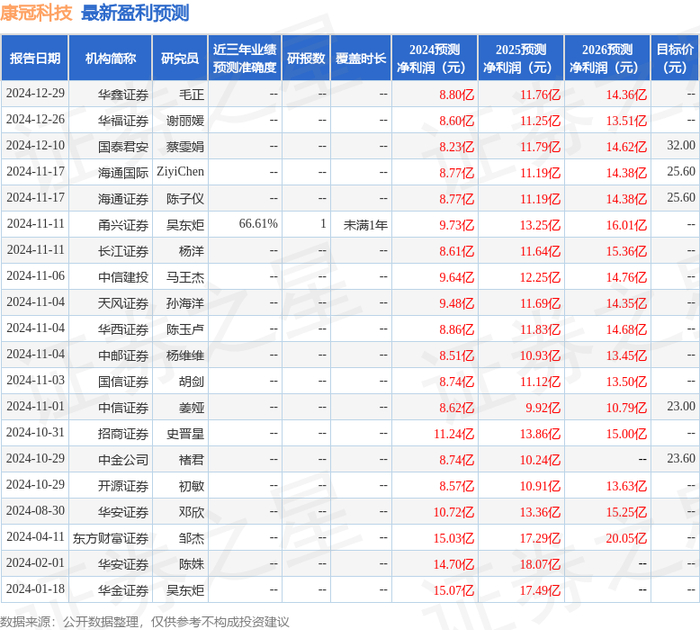This screenshot has width=700, height=630.
Task: Click 11.24亿 in the 招商证券 row
Action: [x=454, y=434]
